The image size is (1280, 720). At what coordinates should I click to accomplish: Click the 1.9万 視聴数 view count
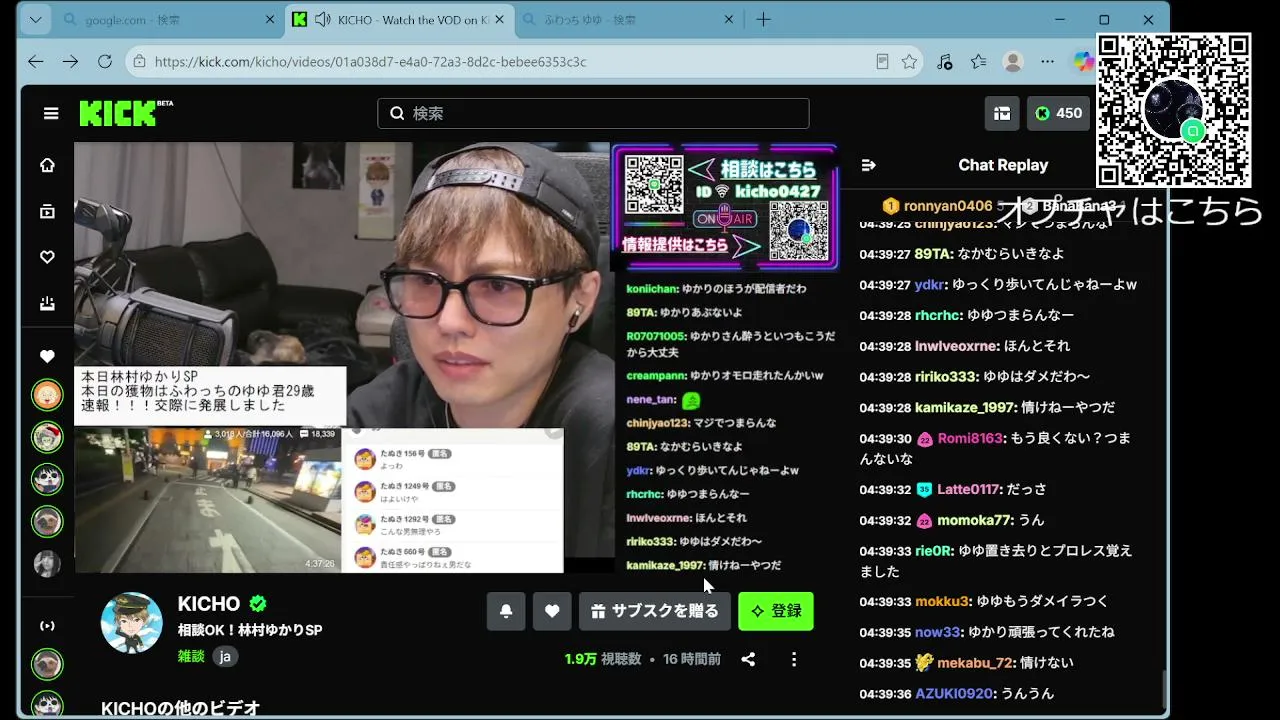click(x=603, y=659)
